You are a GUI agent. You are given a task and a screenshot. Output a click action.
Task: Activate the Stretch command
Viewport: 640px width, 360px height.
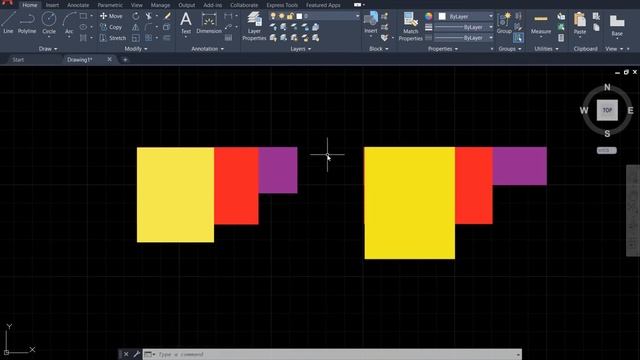tap(113, 38)
